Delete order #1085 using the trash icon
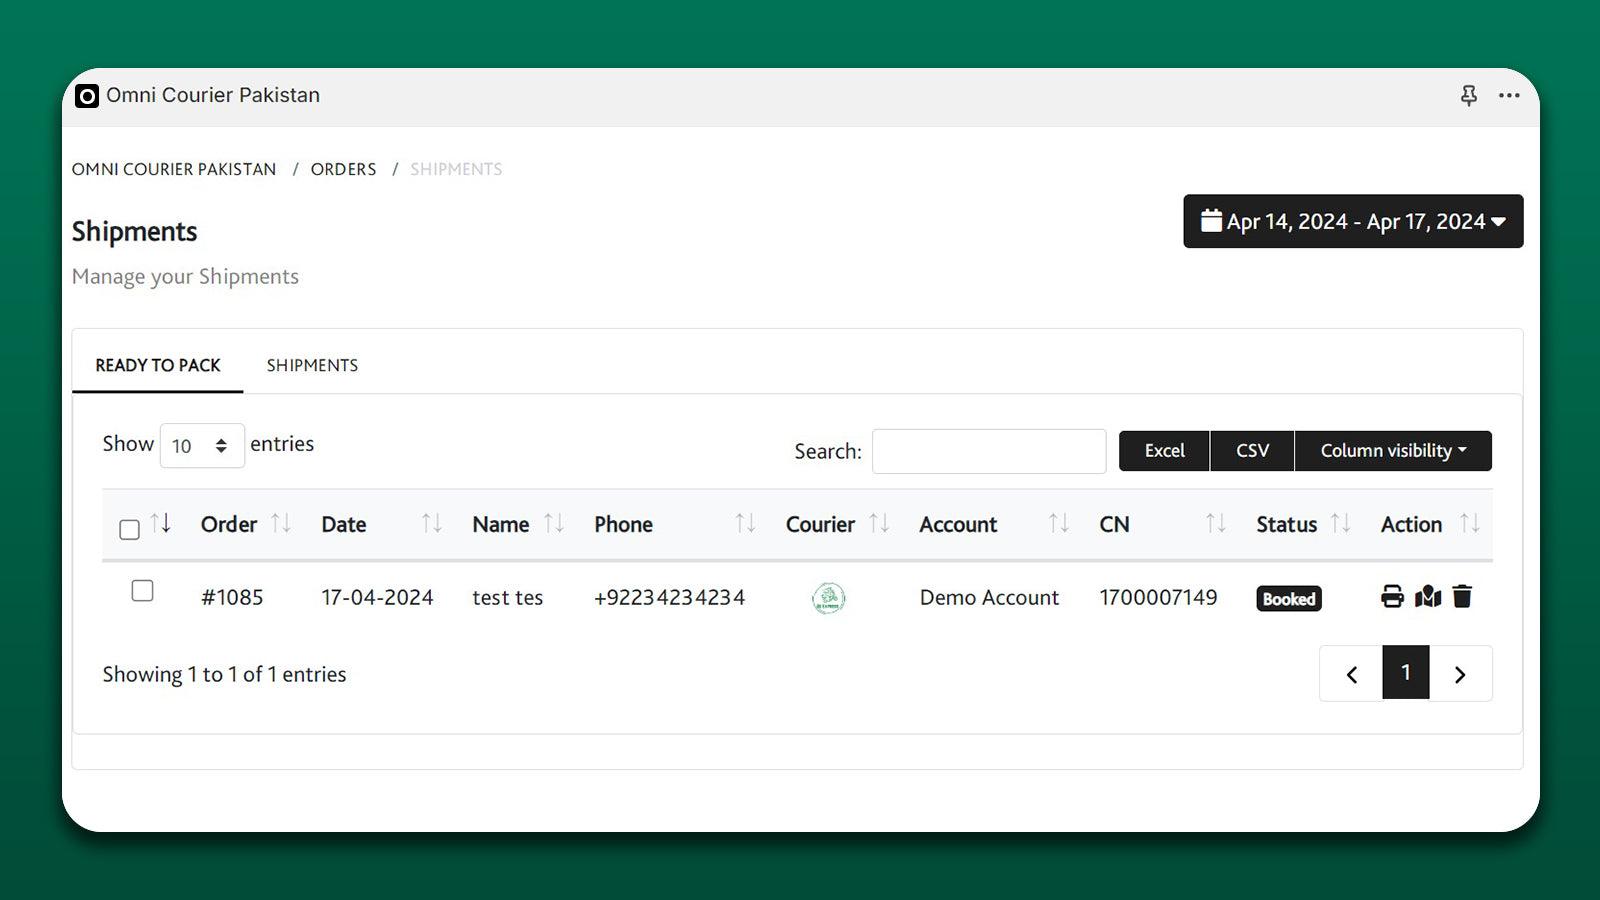 tap(1461, 596)
